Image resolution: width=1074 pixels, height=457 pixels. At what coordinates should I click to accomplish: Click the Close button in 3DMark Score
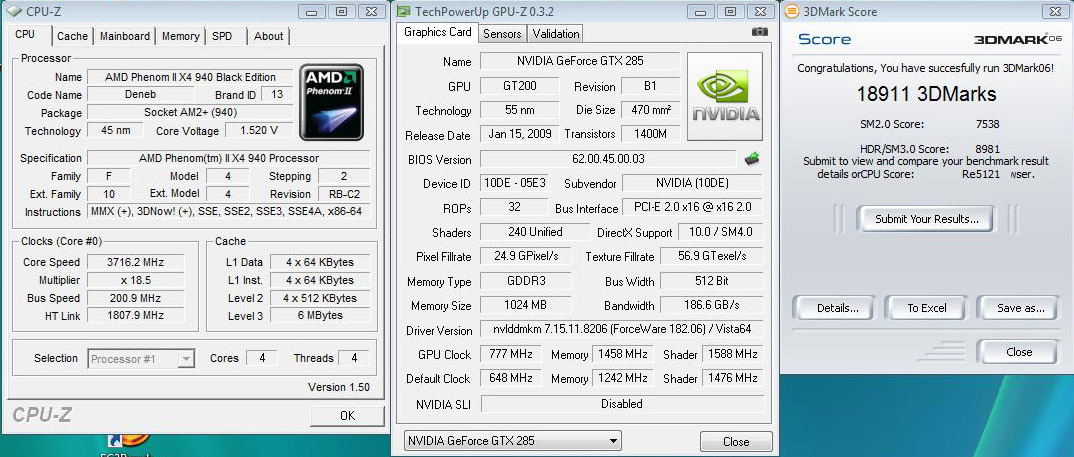(1019, 352)
